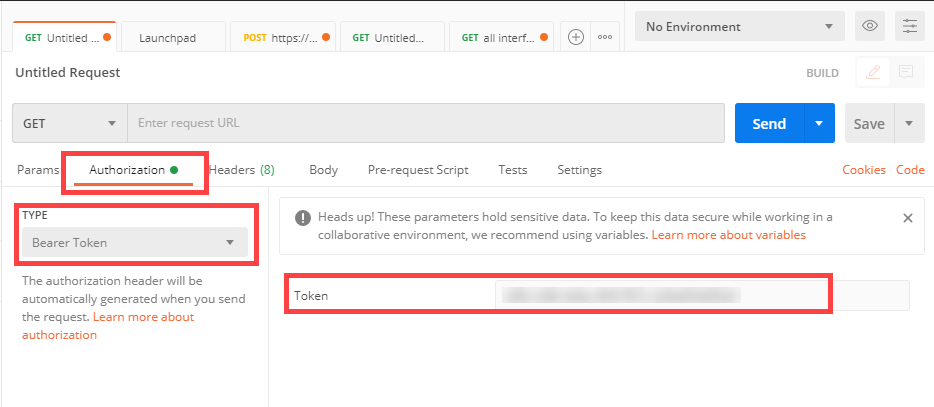Click the Untitled Request title
This screenshot has height=407, width=934.
[x=68, y=73]
